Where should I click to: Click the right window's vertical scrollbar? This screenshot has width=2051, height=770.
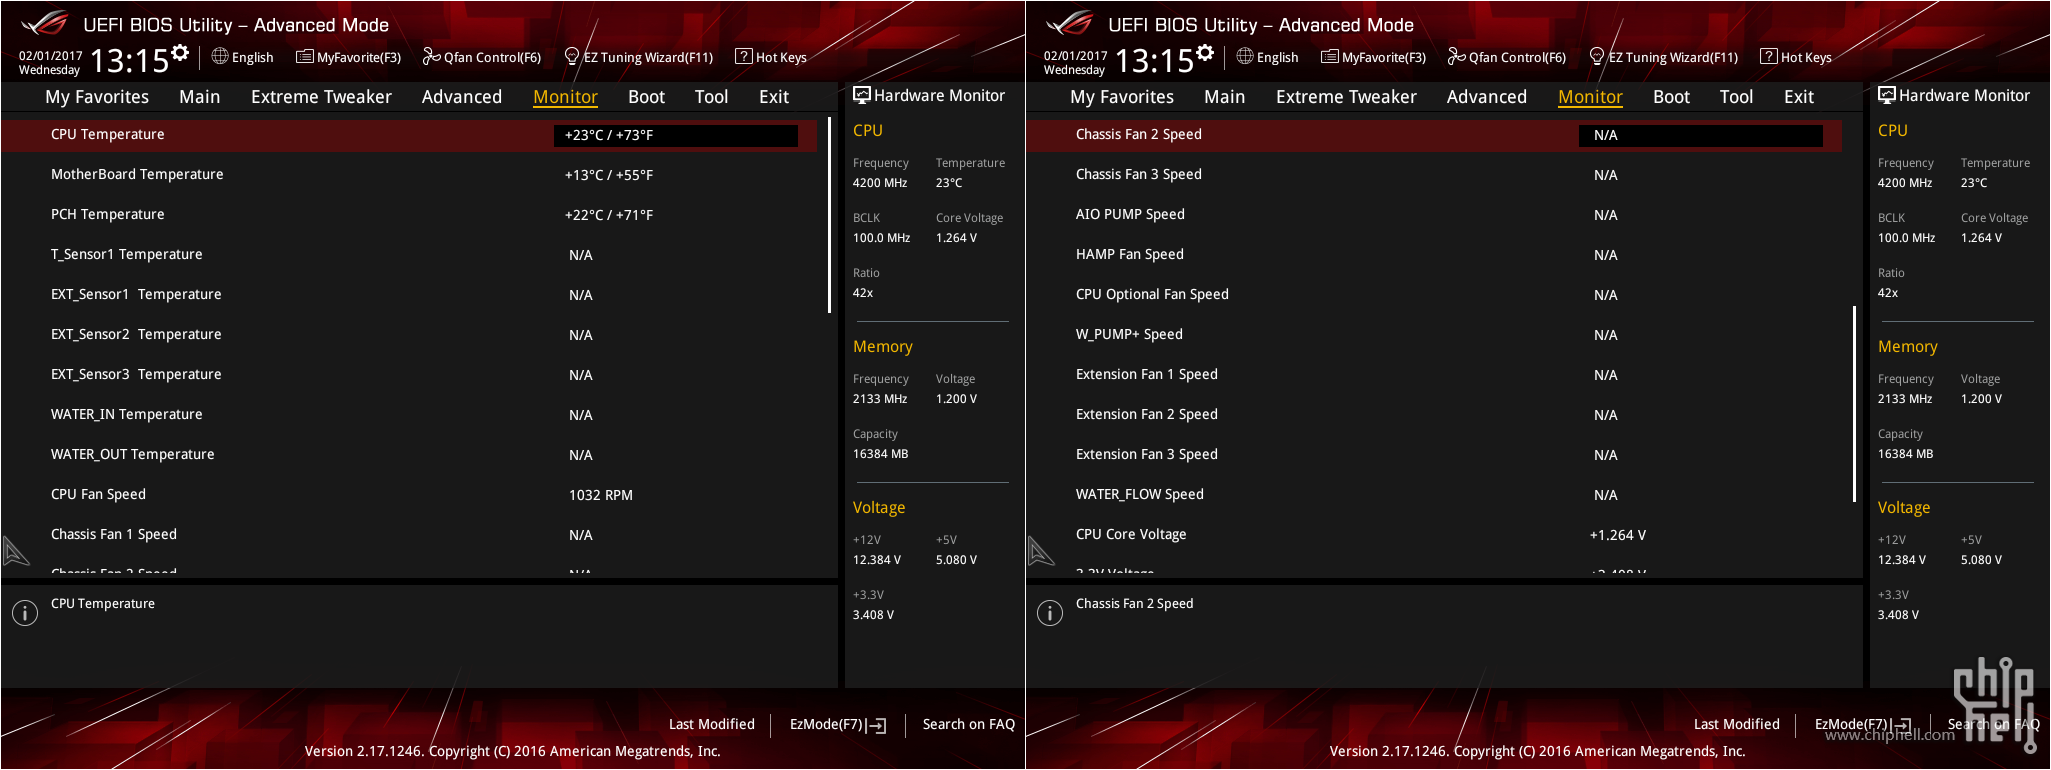[x=1854, y=404]
